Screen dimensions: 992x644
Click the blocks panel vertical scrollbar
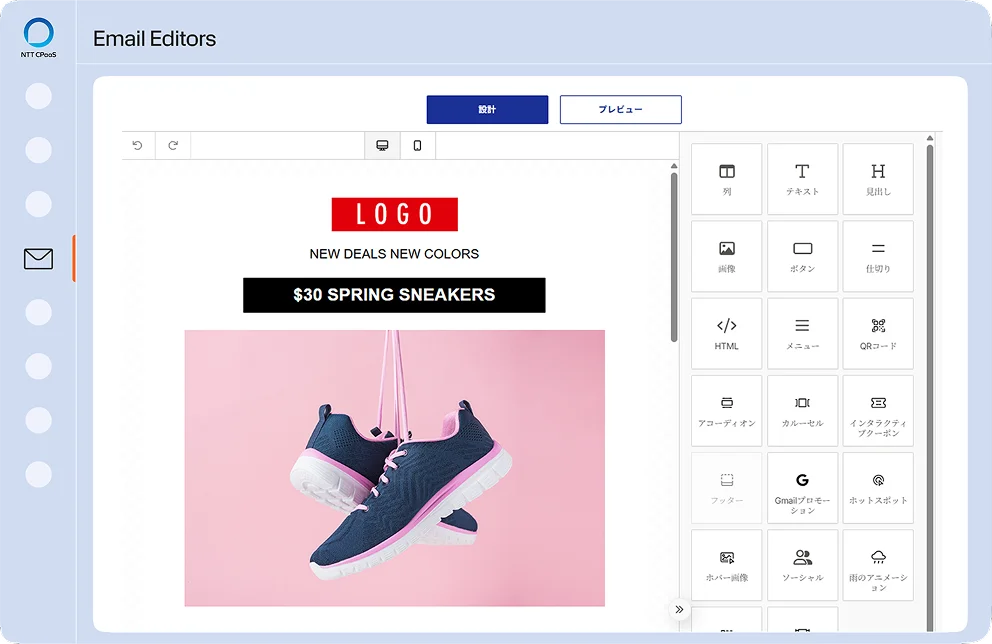click(x=929, y=387)
